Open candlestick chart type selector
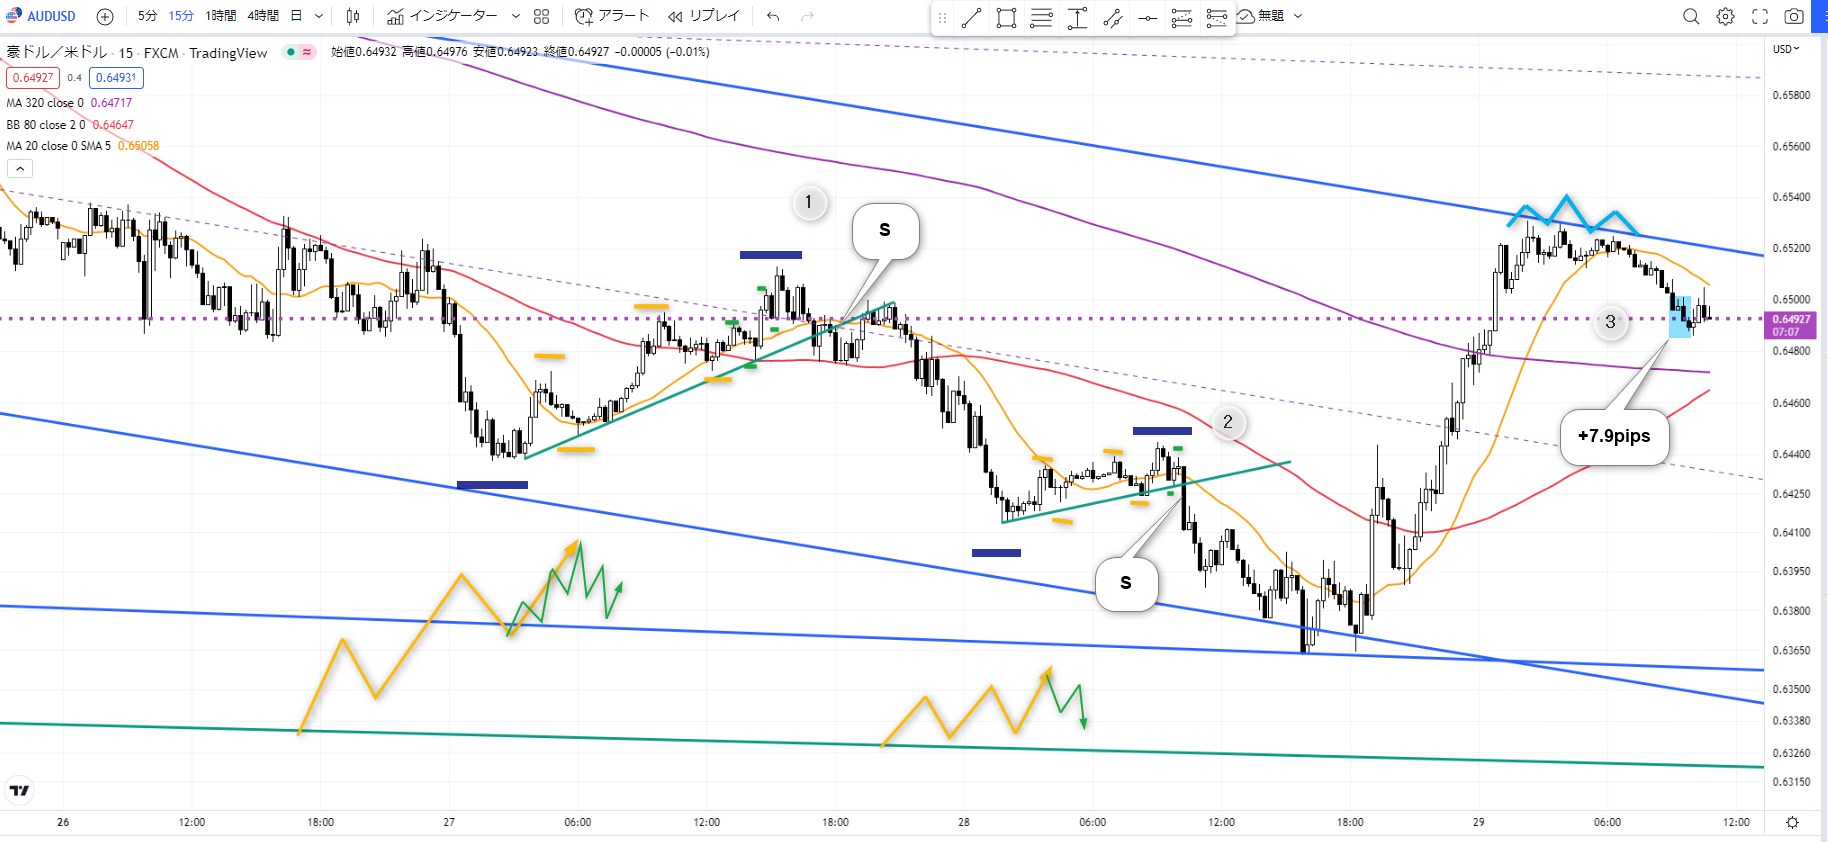 [353, 16]
